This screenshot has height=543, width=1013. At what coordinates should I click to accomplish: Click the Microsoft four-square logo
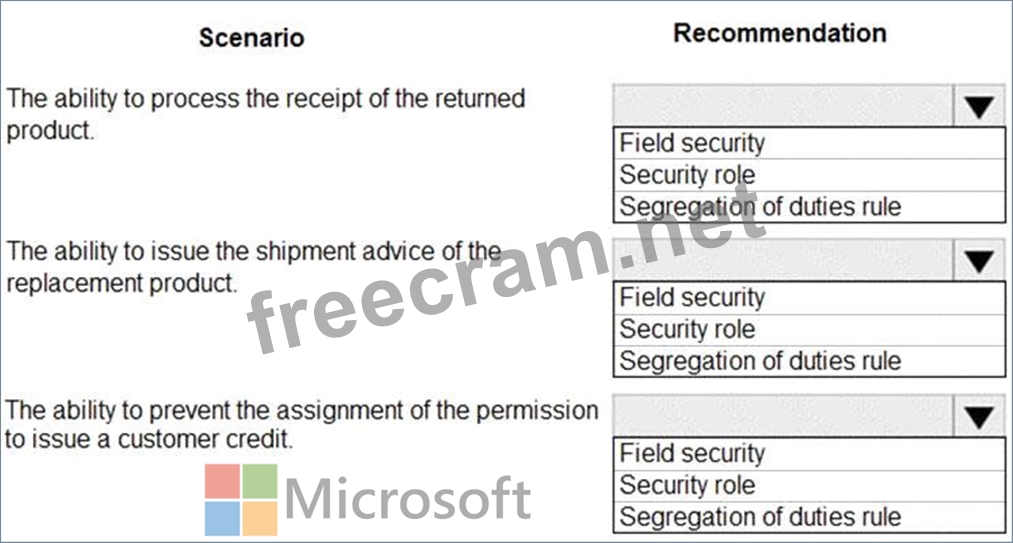click(241, 499)
